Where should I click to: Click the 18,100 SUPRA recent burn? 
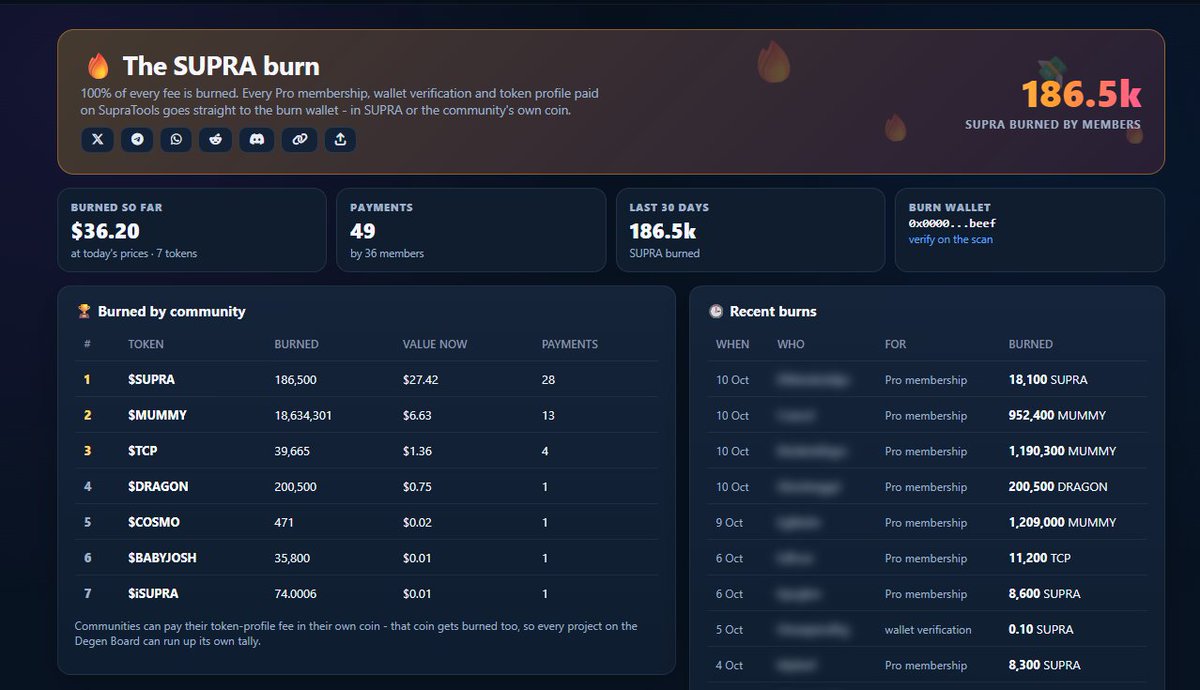click(1048, 380)
